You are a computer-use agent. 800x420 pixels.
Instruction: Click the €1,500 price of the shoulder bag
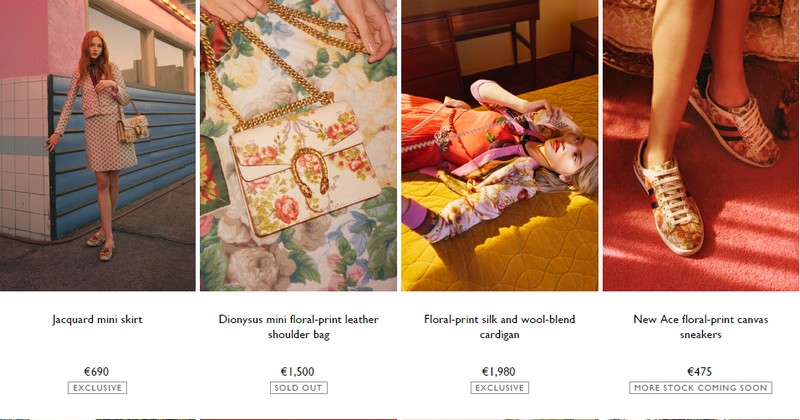(298, 372)
